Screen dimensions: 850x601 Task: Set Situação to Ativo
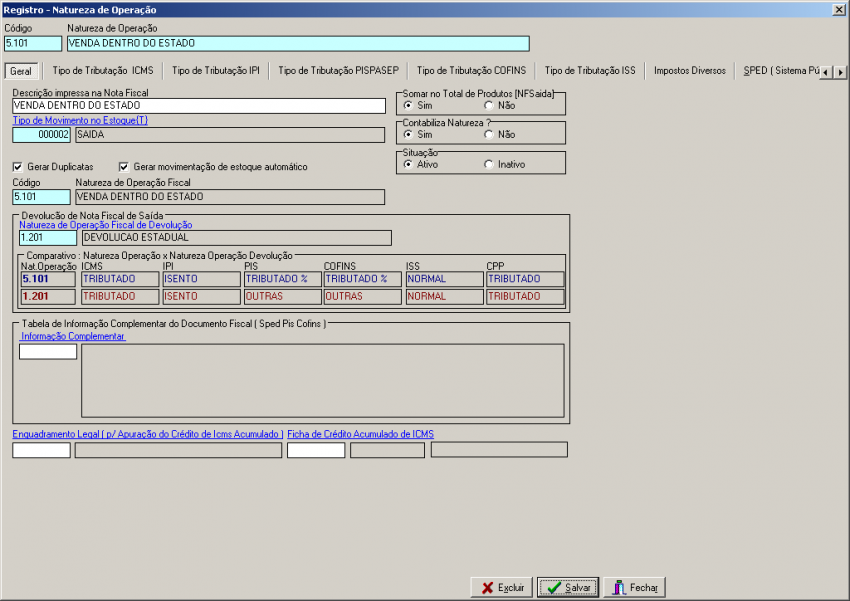pos(408,164)
